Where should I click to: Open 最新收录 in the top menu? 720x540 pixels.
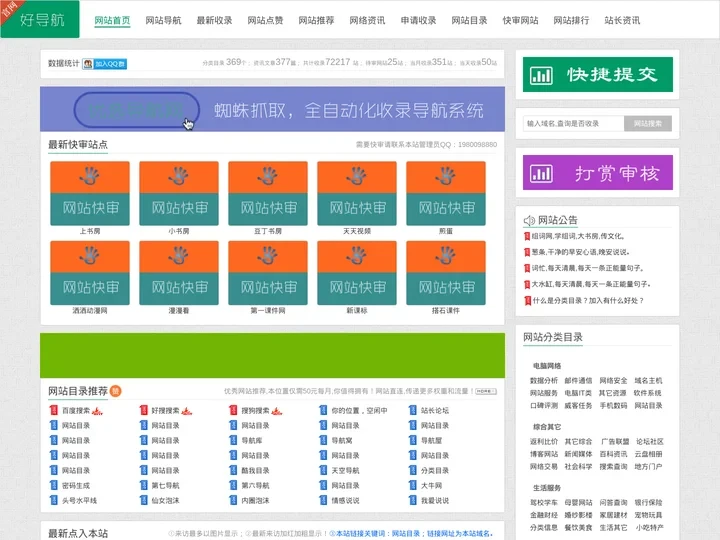pyautogui.click(x=214, y=20)
